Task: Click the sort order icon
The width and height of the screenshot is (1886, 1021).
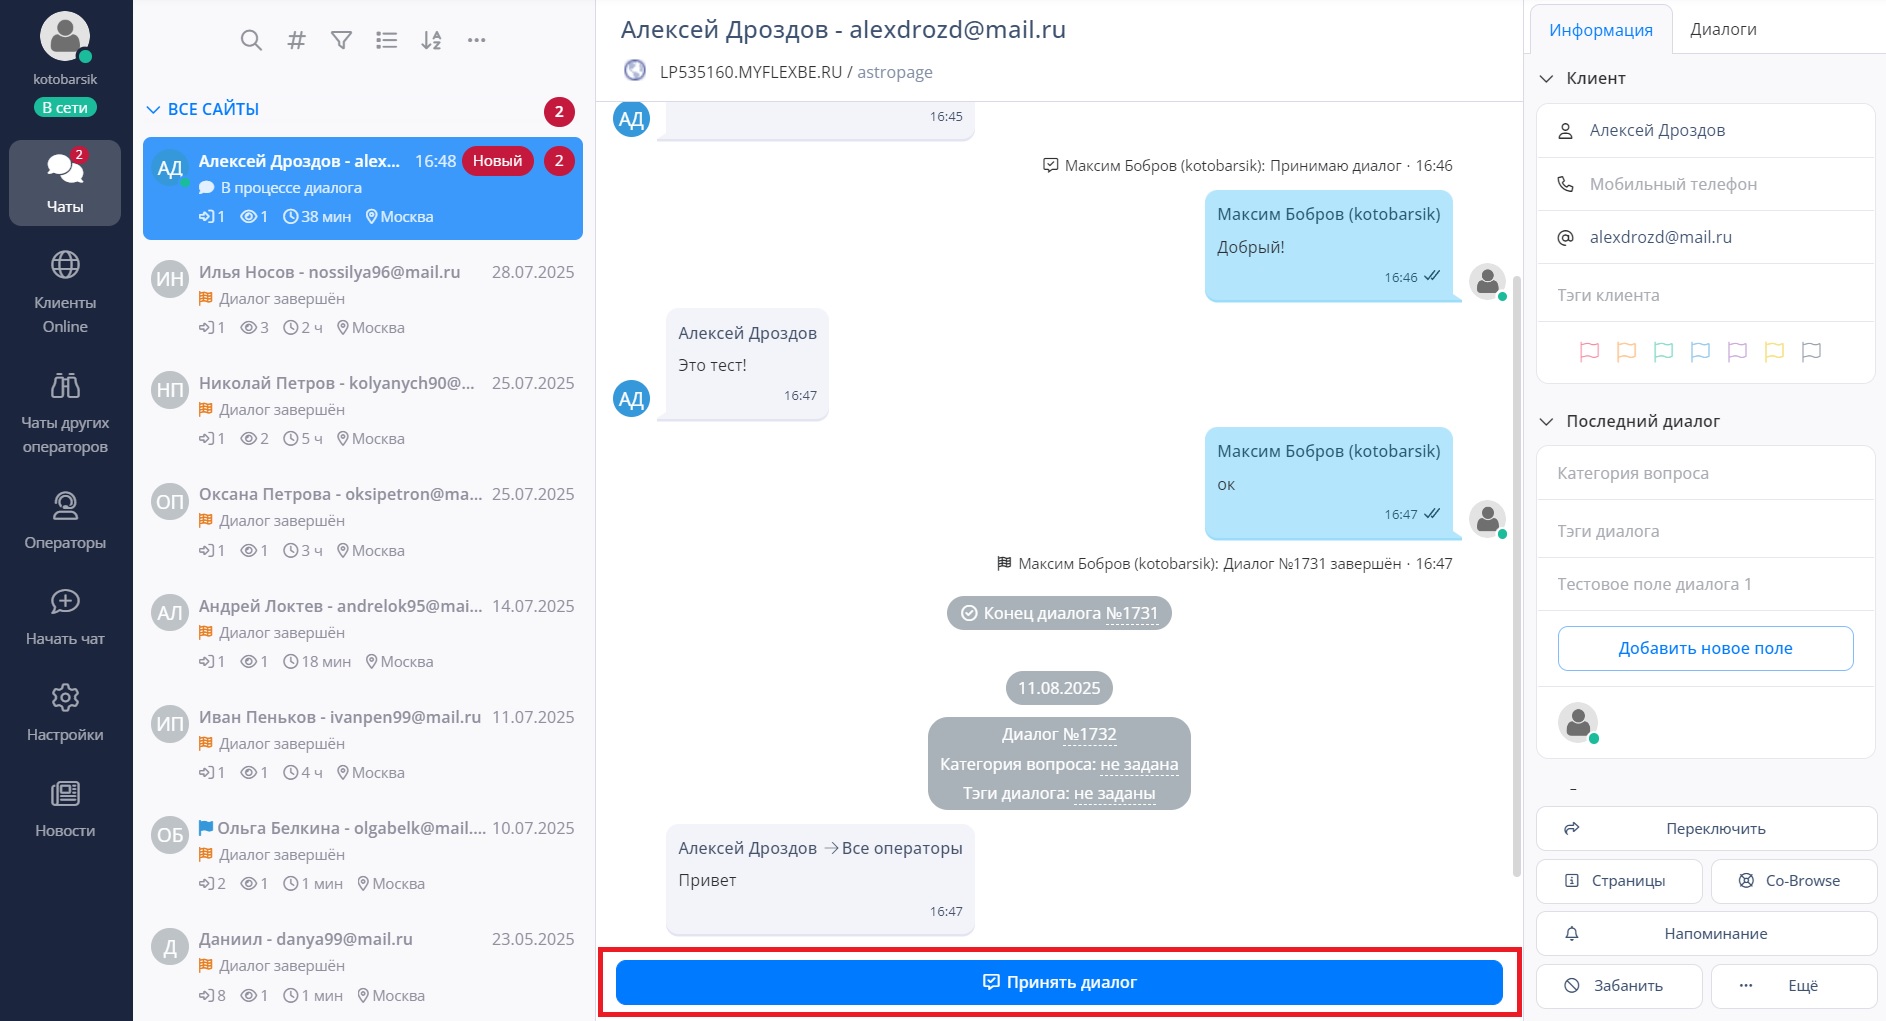Action: coord(431,40)
